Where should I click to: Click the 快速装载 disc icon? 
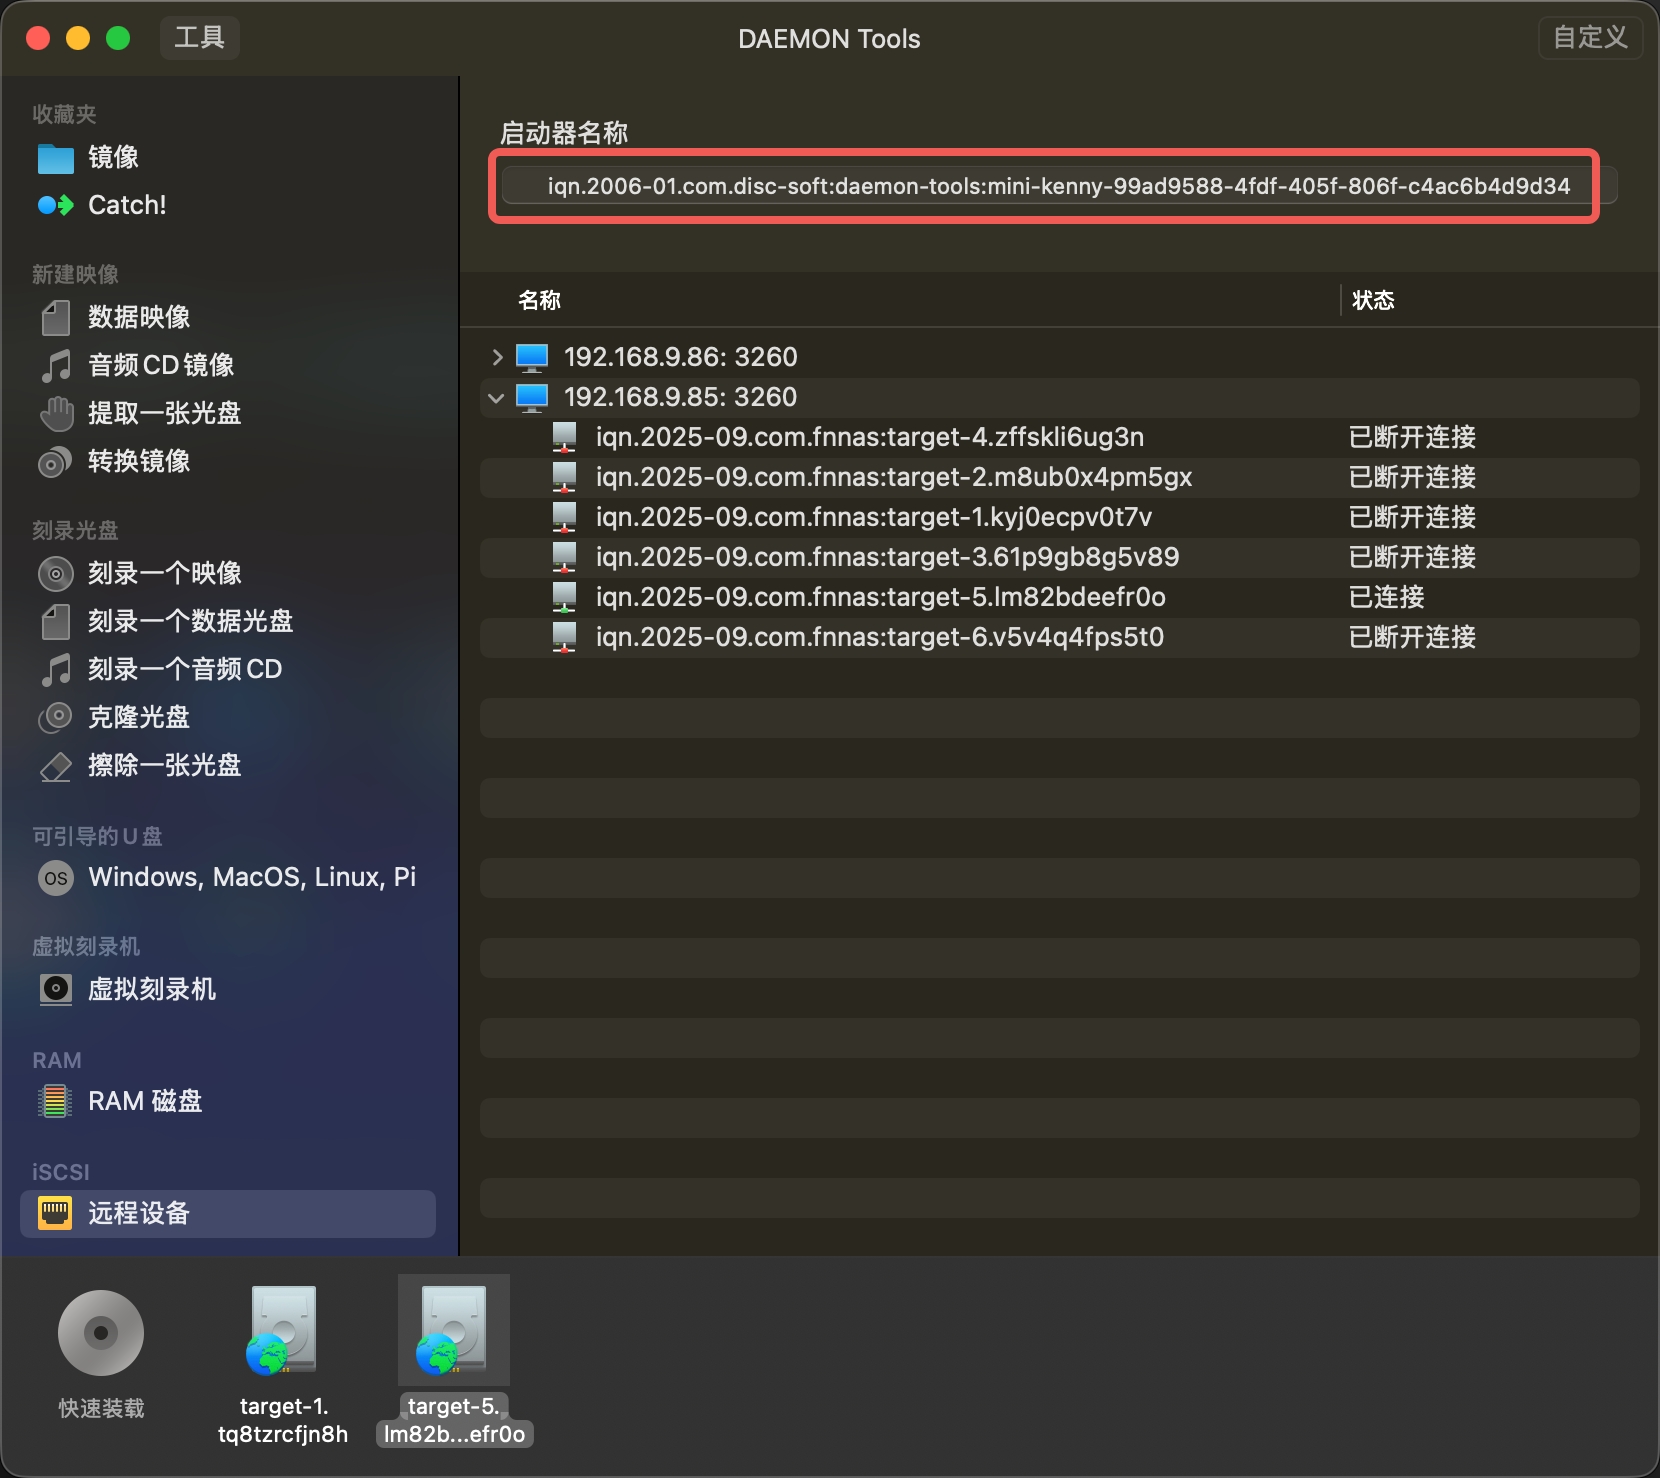101,1333
